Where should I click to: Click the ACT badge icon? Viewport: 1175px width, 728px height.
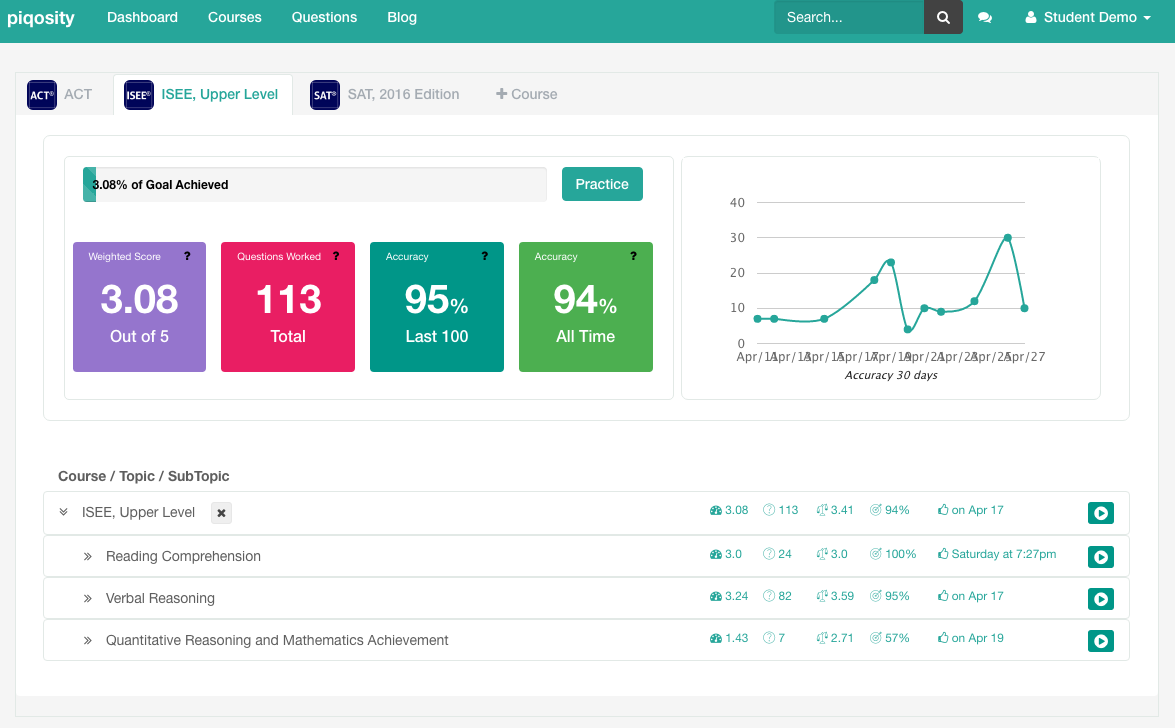pyautogui.click(x=42, y=95)
